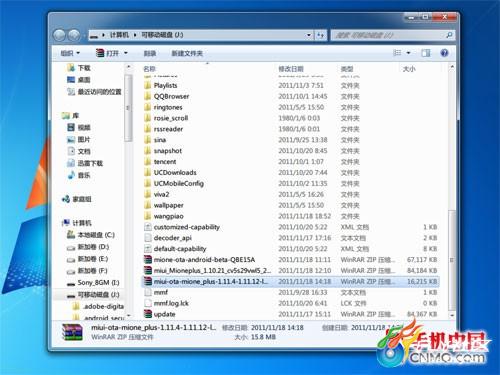Click the search magnifier icon
Screen dimensions: 500x375
449,35
